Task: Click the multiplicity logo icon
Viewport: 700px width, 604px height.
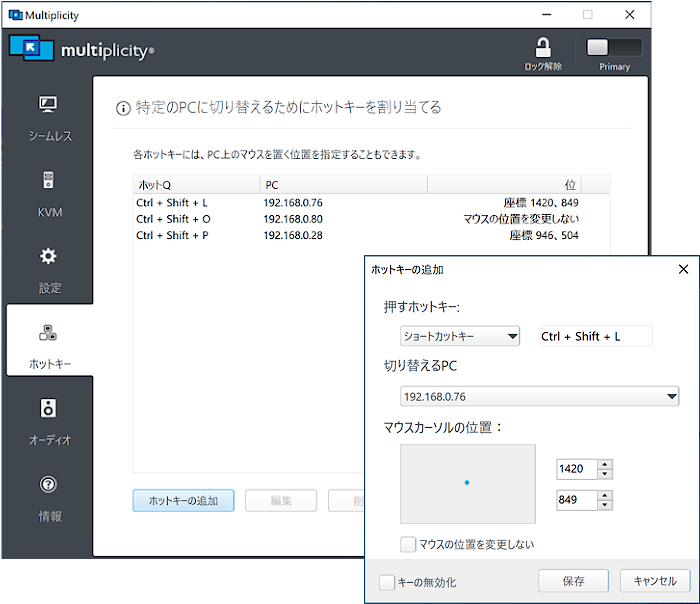Action: 31,48
